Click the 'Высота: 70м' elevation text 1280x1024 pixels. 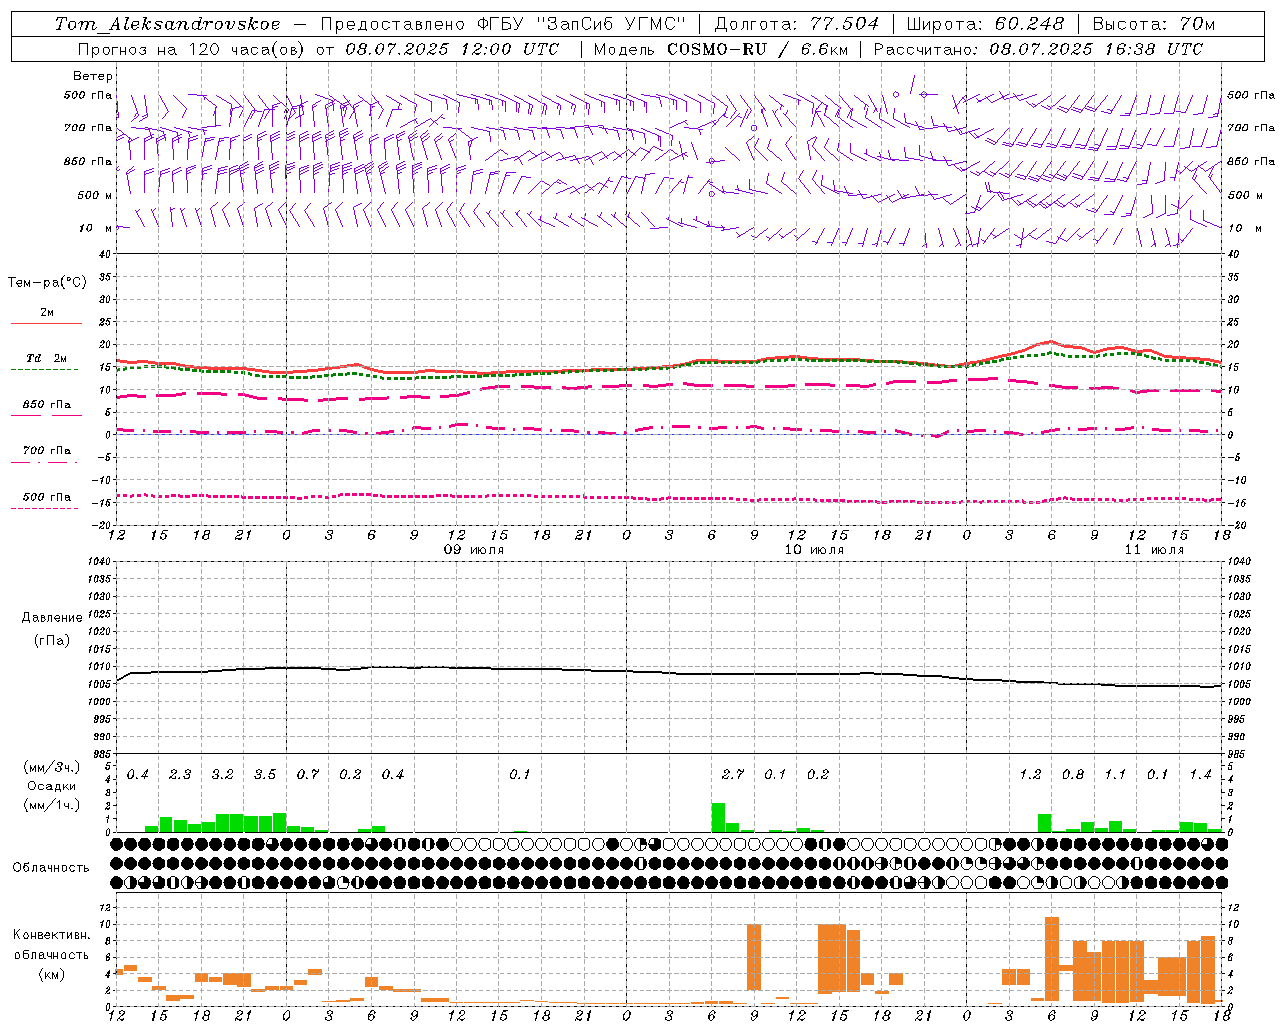coord(1154,24)
